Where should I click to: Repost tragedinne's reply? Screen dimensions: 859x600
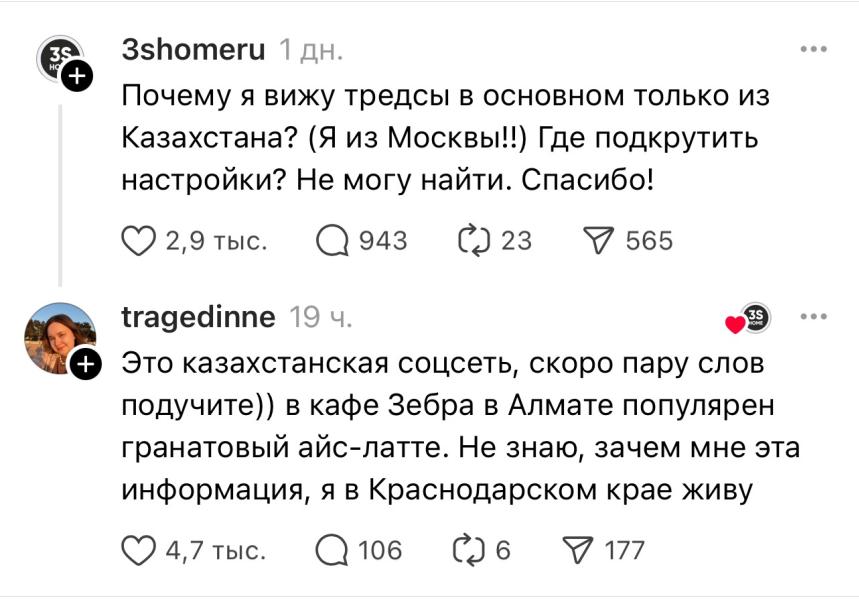tap(469, 549)
